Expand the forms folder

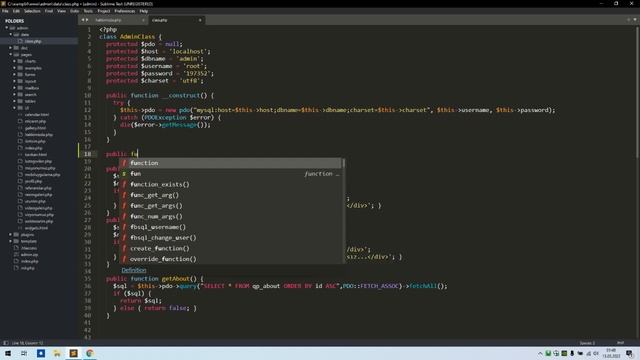point(14,74)
